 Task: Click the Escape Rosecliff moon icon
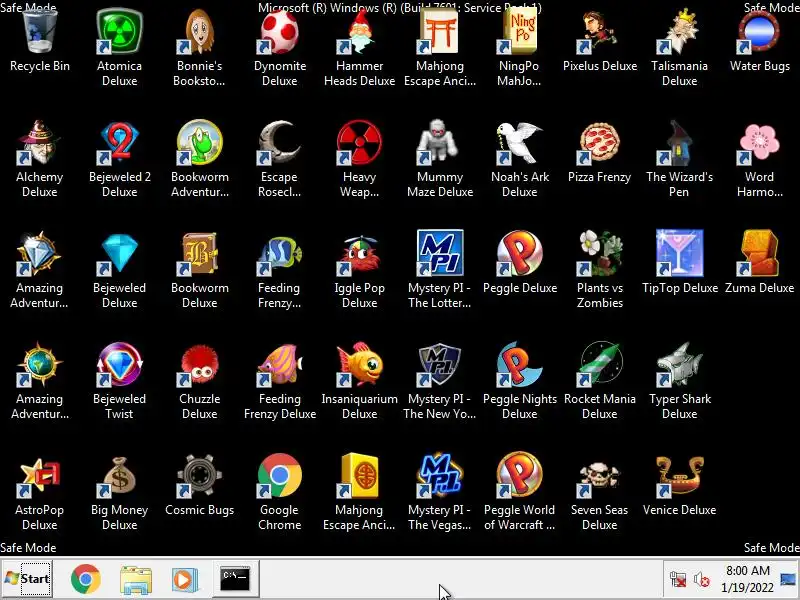(279, 143)
